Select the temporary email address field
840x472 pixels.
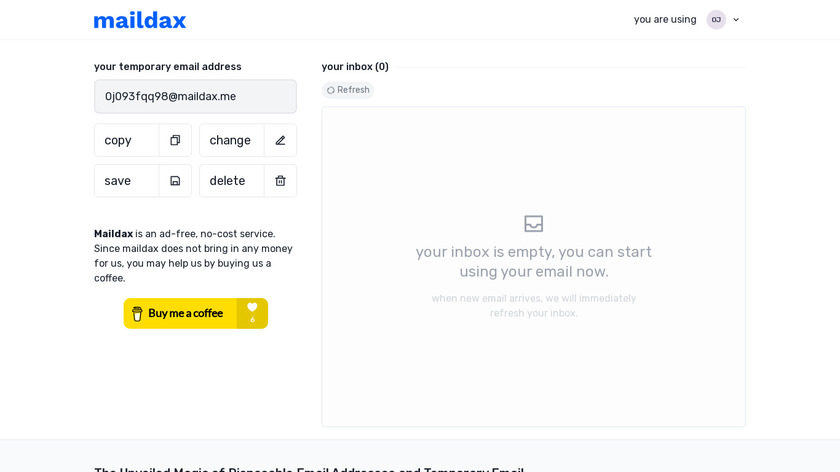195,96
